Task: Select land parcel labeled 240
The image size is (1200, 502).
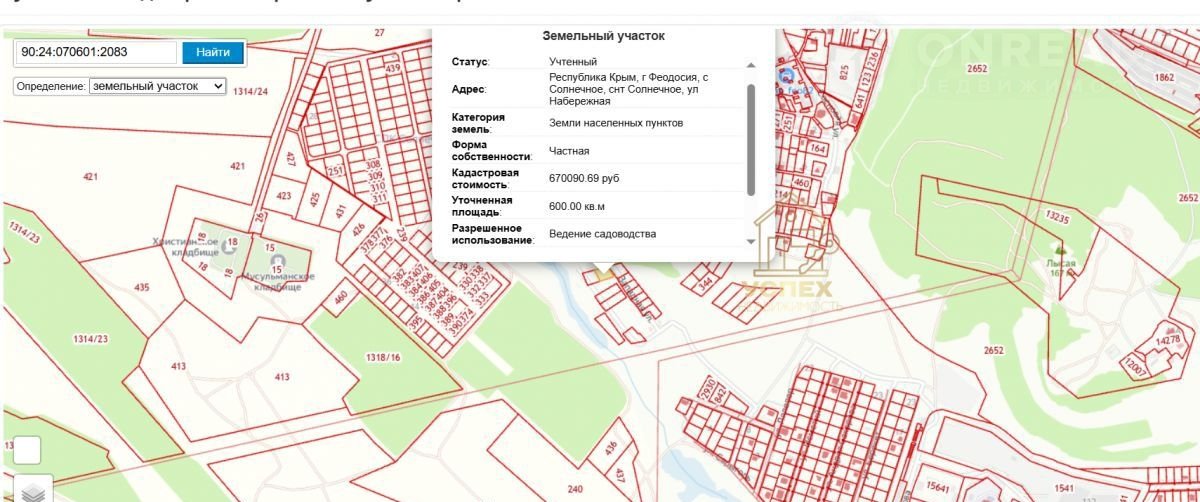Action: point(574,488)
